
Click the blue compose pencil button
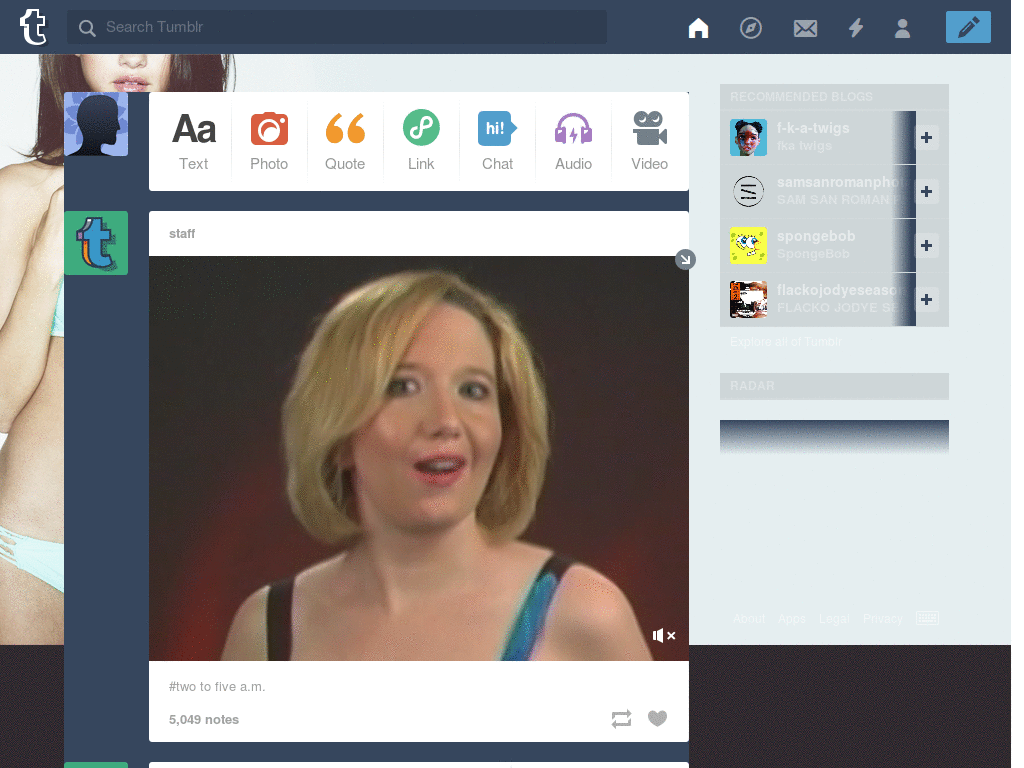point(968,28)
